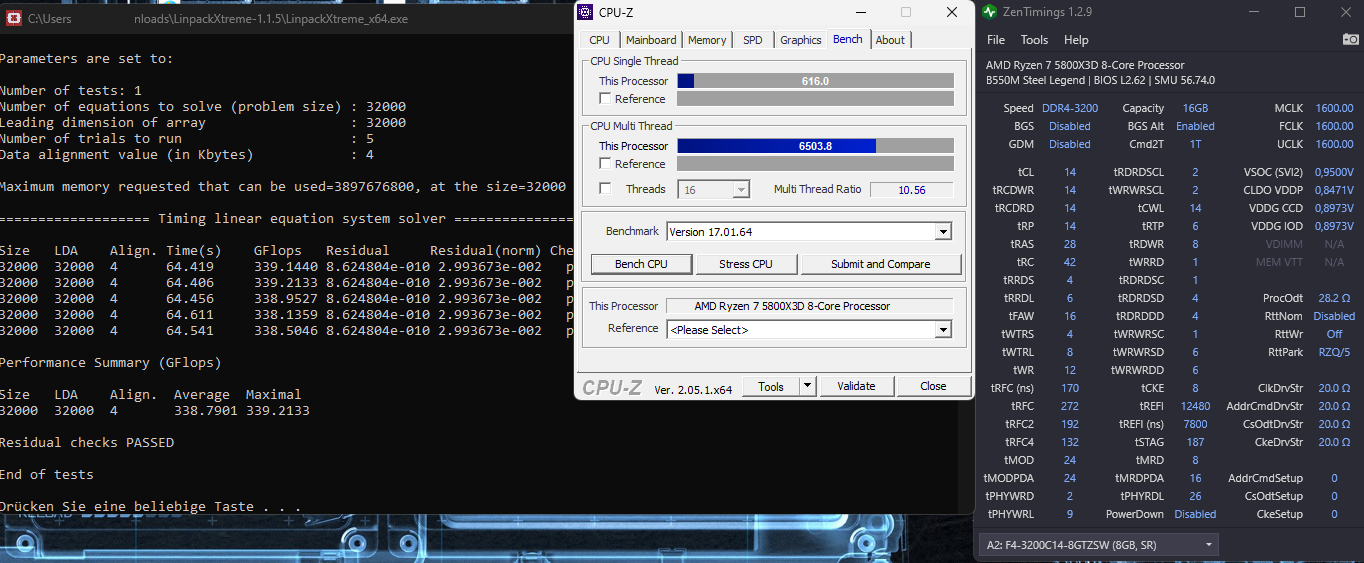Screen dimensions: 1364x563
Task: Open the memory module dropdown A2: F4-3200C14-8GTZSW
Action: [x=1097, y=544]
